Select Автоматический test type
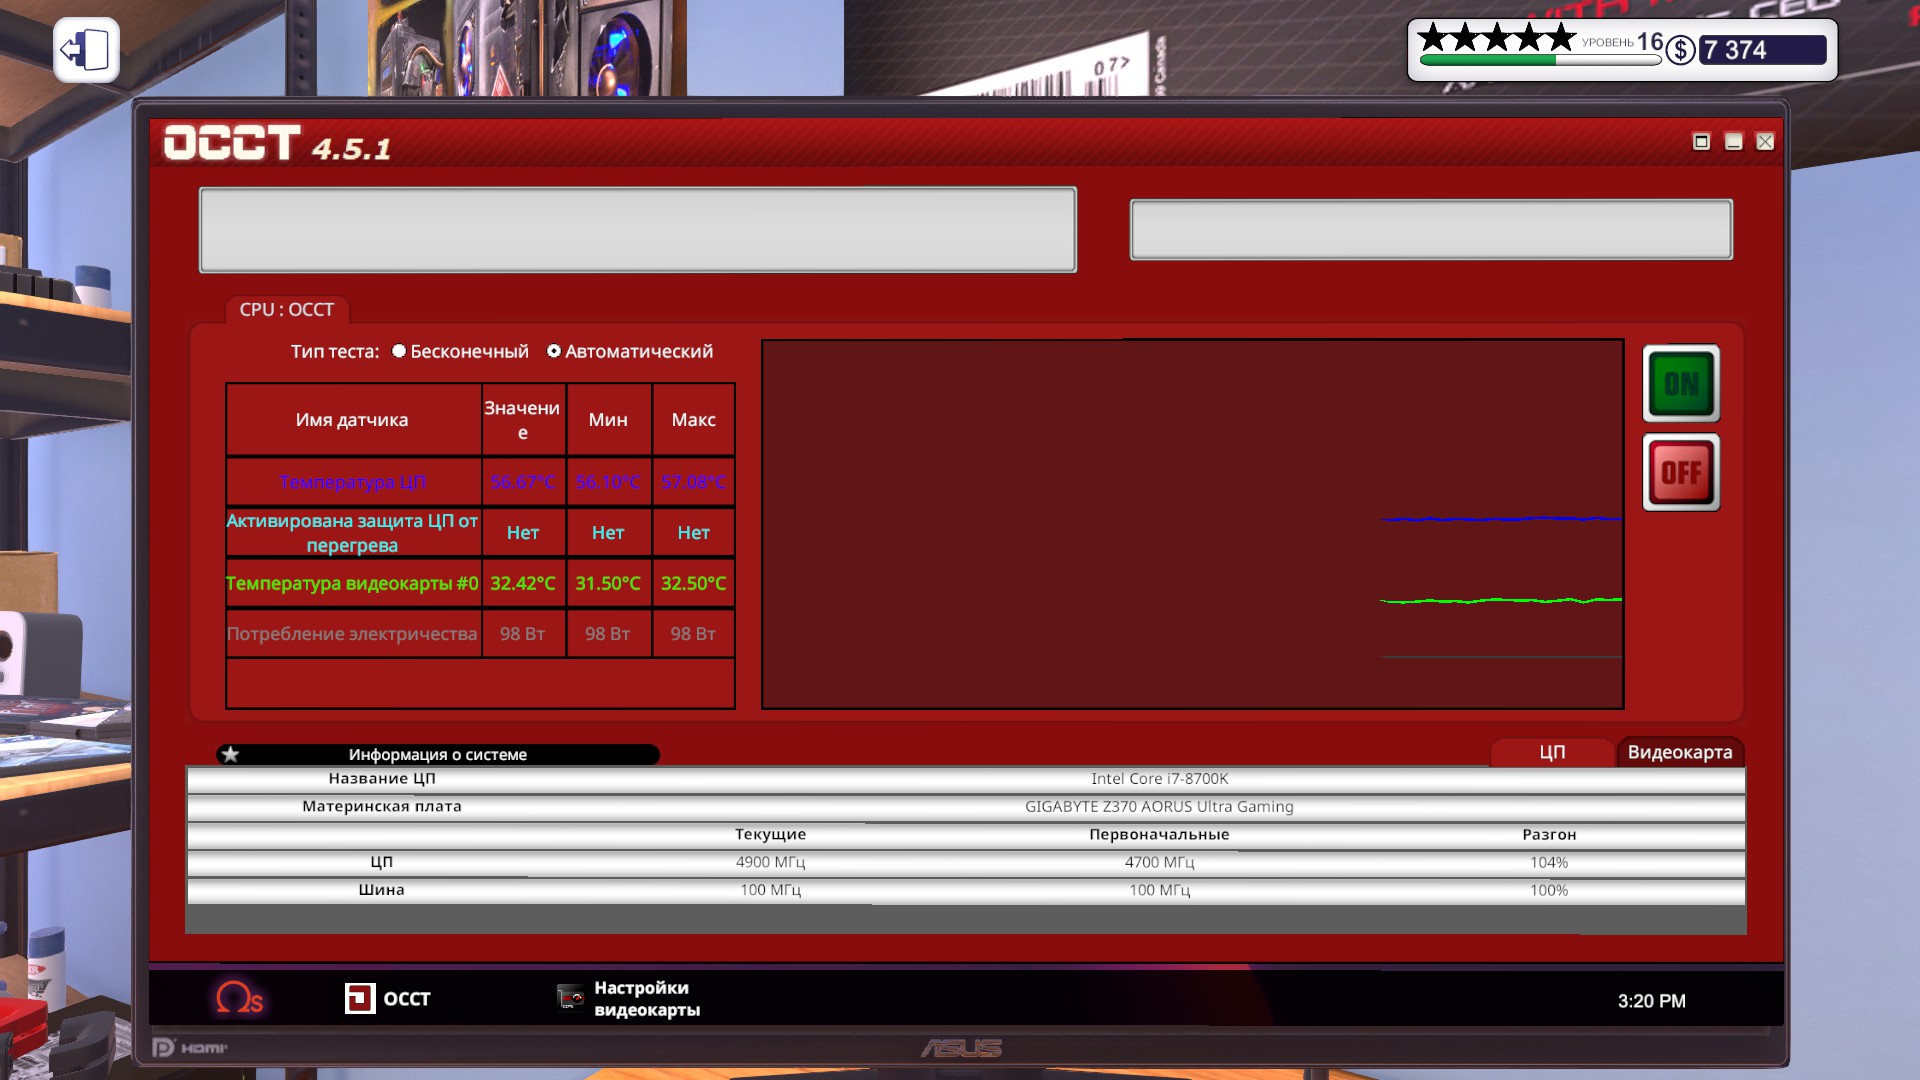Screen dimensions: 1920x1080 point(554,351)
